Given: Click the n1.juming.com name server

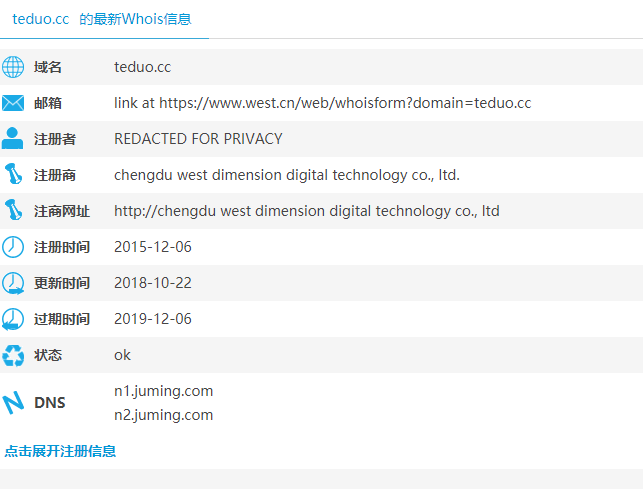Looking at the screenshot, I should pyautogui.click(x=163, y=391).
